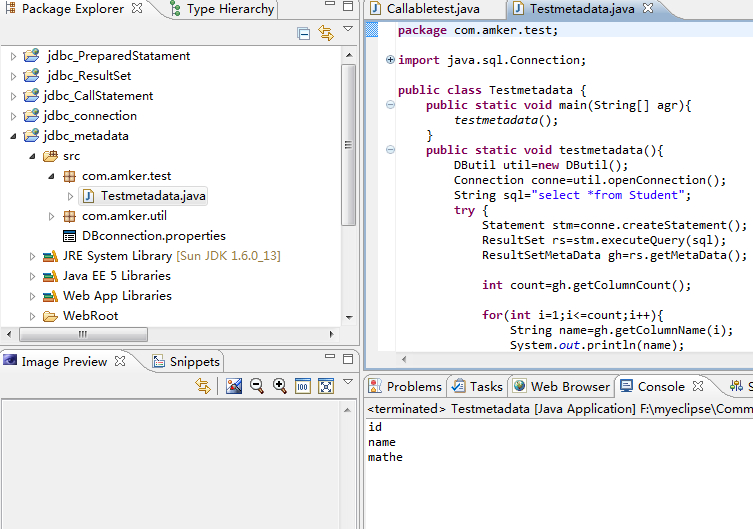Select jdbc_CallStatement project icon
753x529 pixels.
(32, 96)
